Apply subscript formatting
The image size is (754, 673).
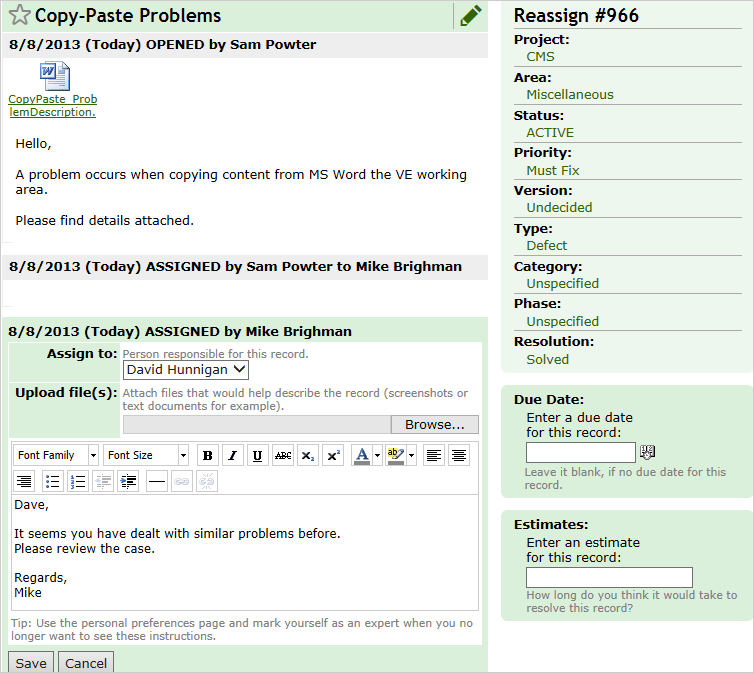point(309,456)
